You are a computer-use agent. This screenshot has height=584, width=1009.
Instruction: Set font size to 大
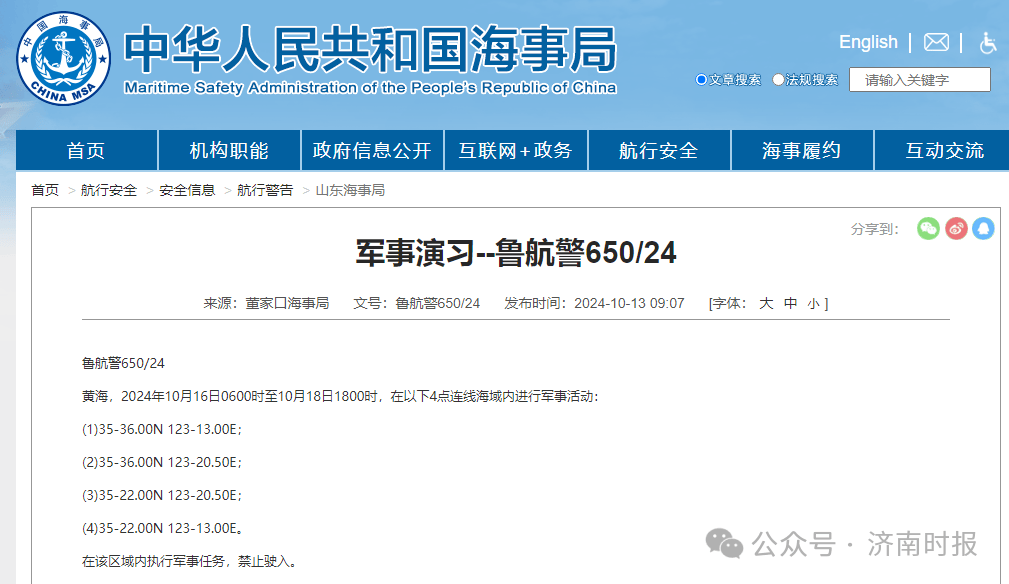[x=766, y=303]
